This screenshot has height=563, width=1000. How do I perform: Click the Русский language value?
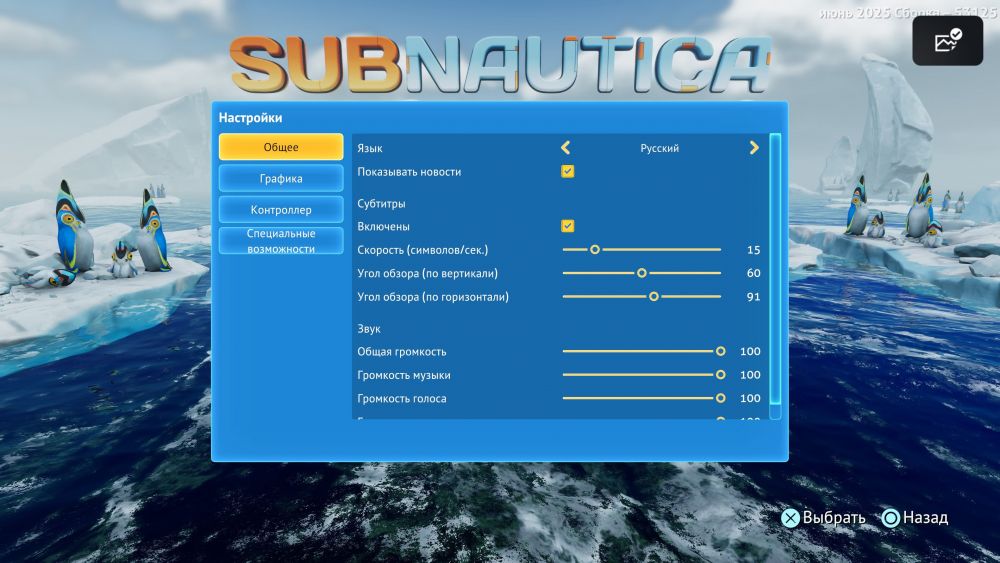tap(660, 148)
